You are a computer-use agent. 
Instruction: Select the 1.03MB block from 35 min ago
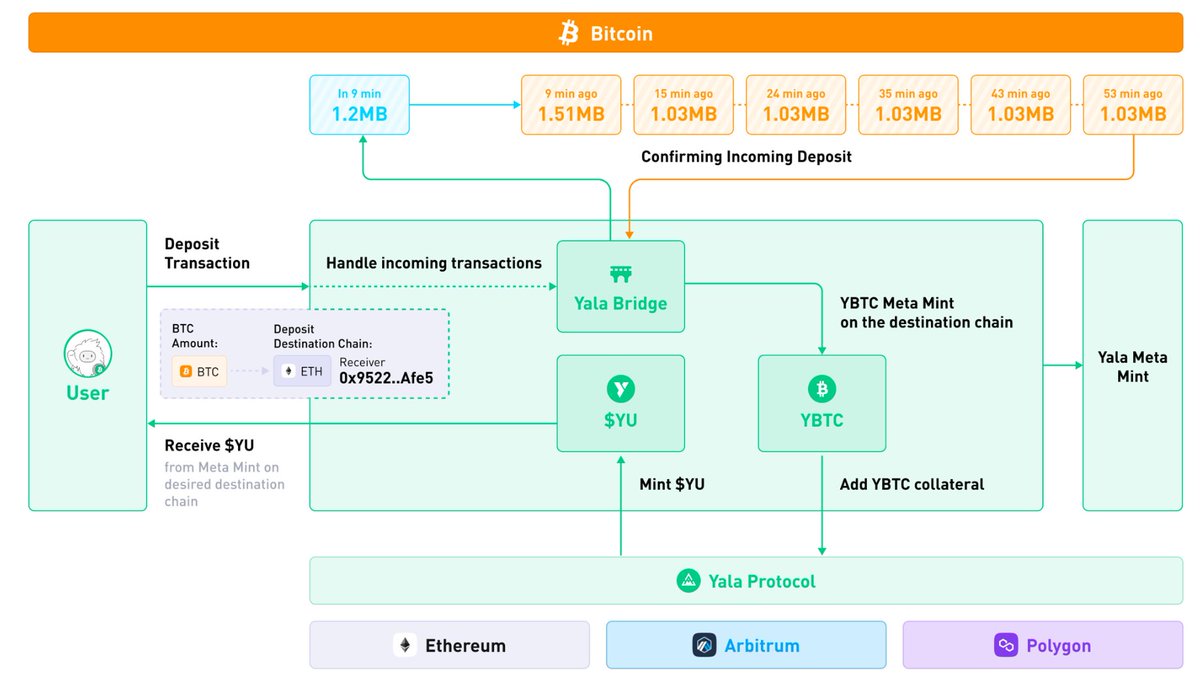coord(908,105)
